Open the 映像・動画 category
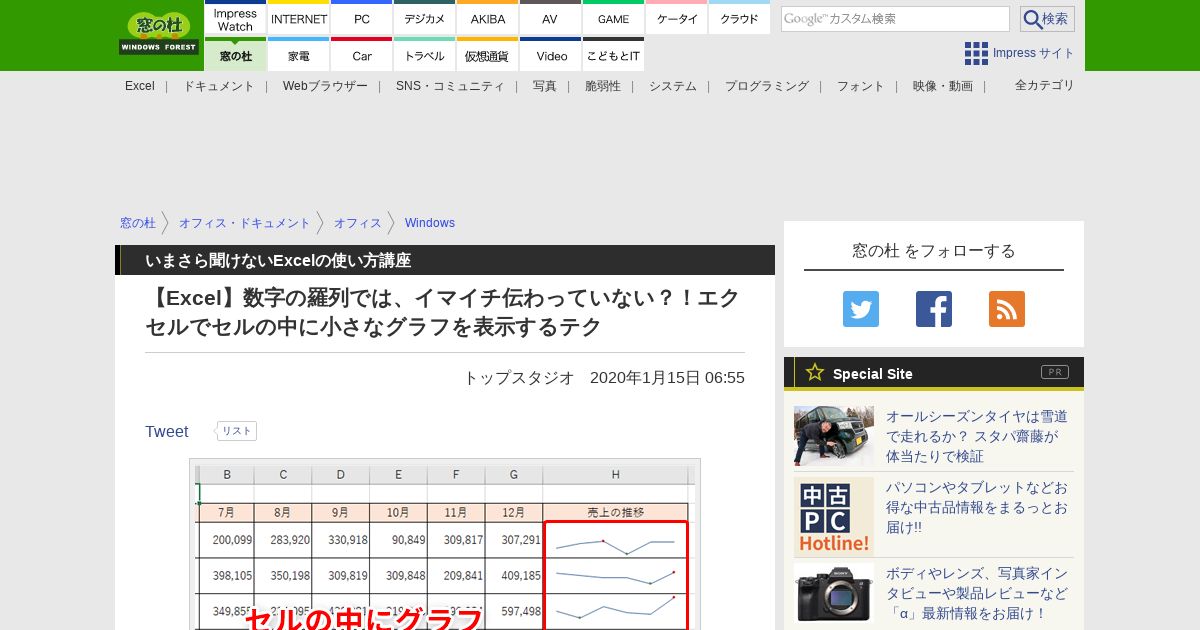1200x630 pixels. pos(943,86)
